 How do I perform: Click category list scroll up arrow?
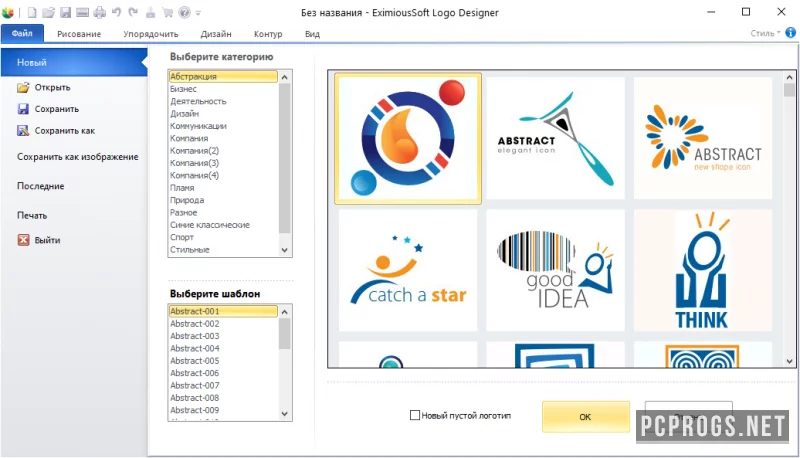click(x=285, y=77)
